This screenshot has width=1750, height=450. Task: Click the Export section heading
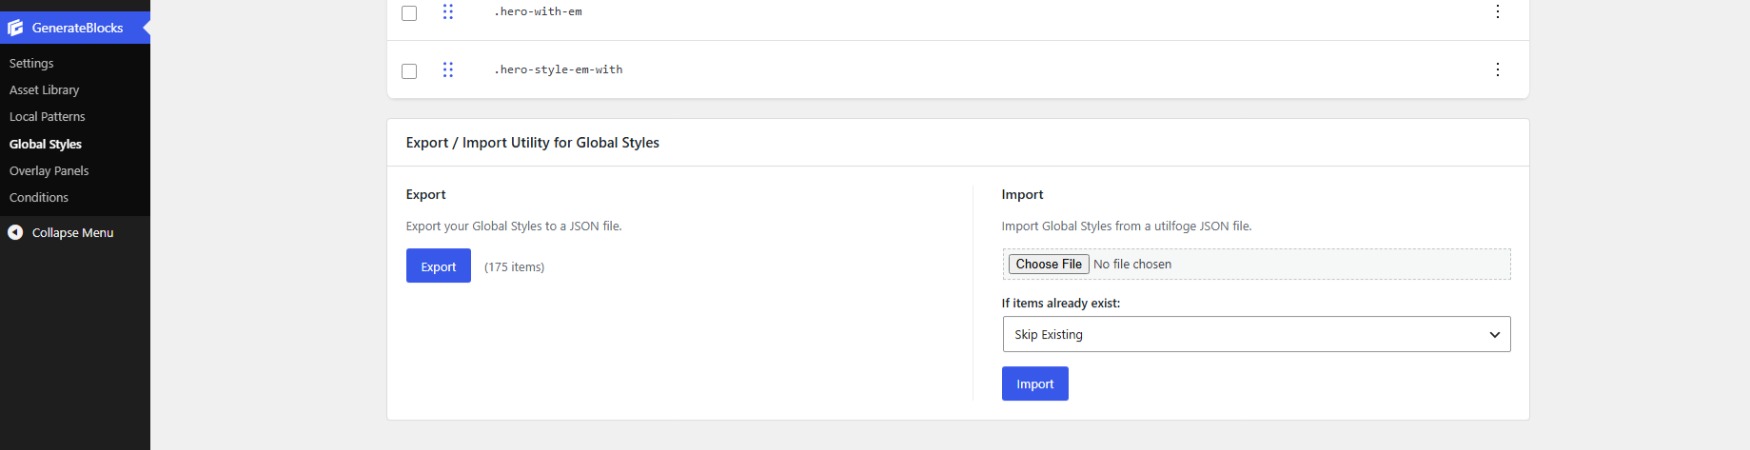[x=426, y=195]
